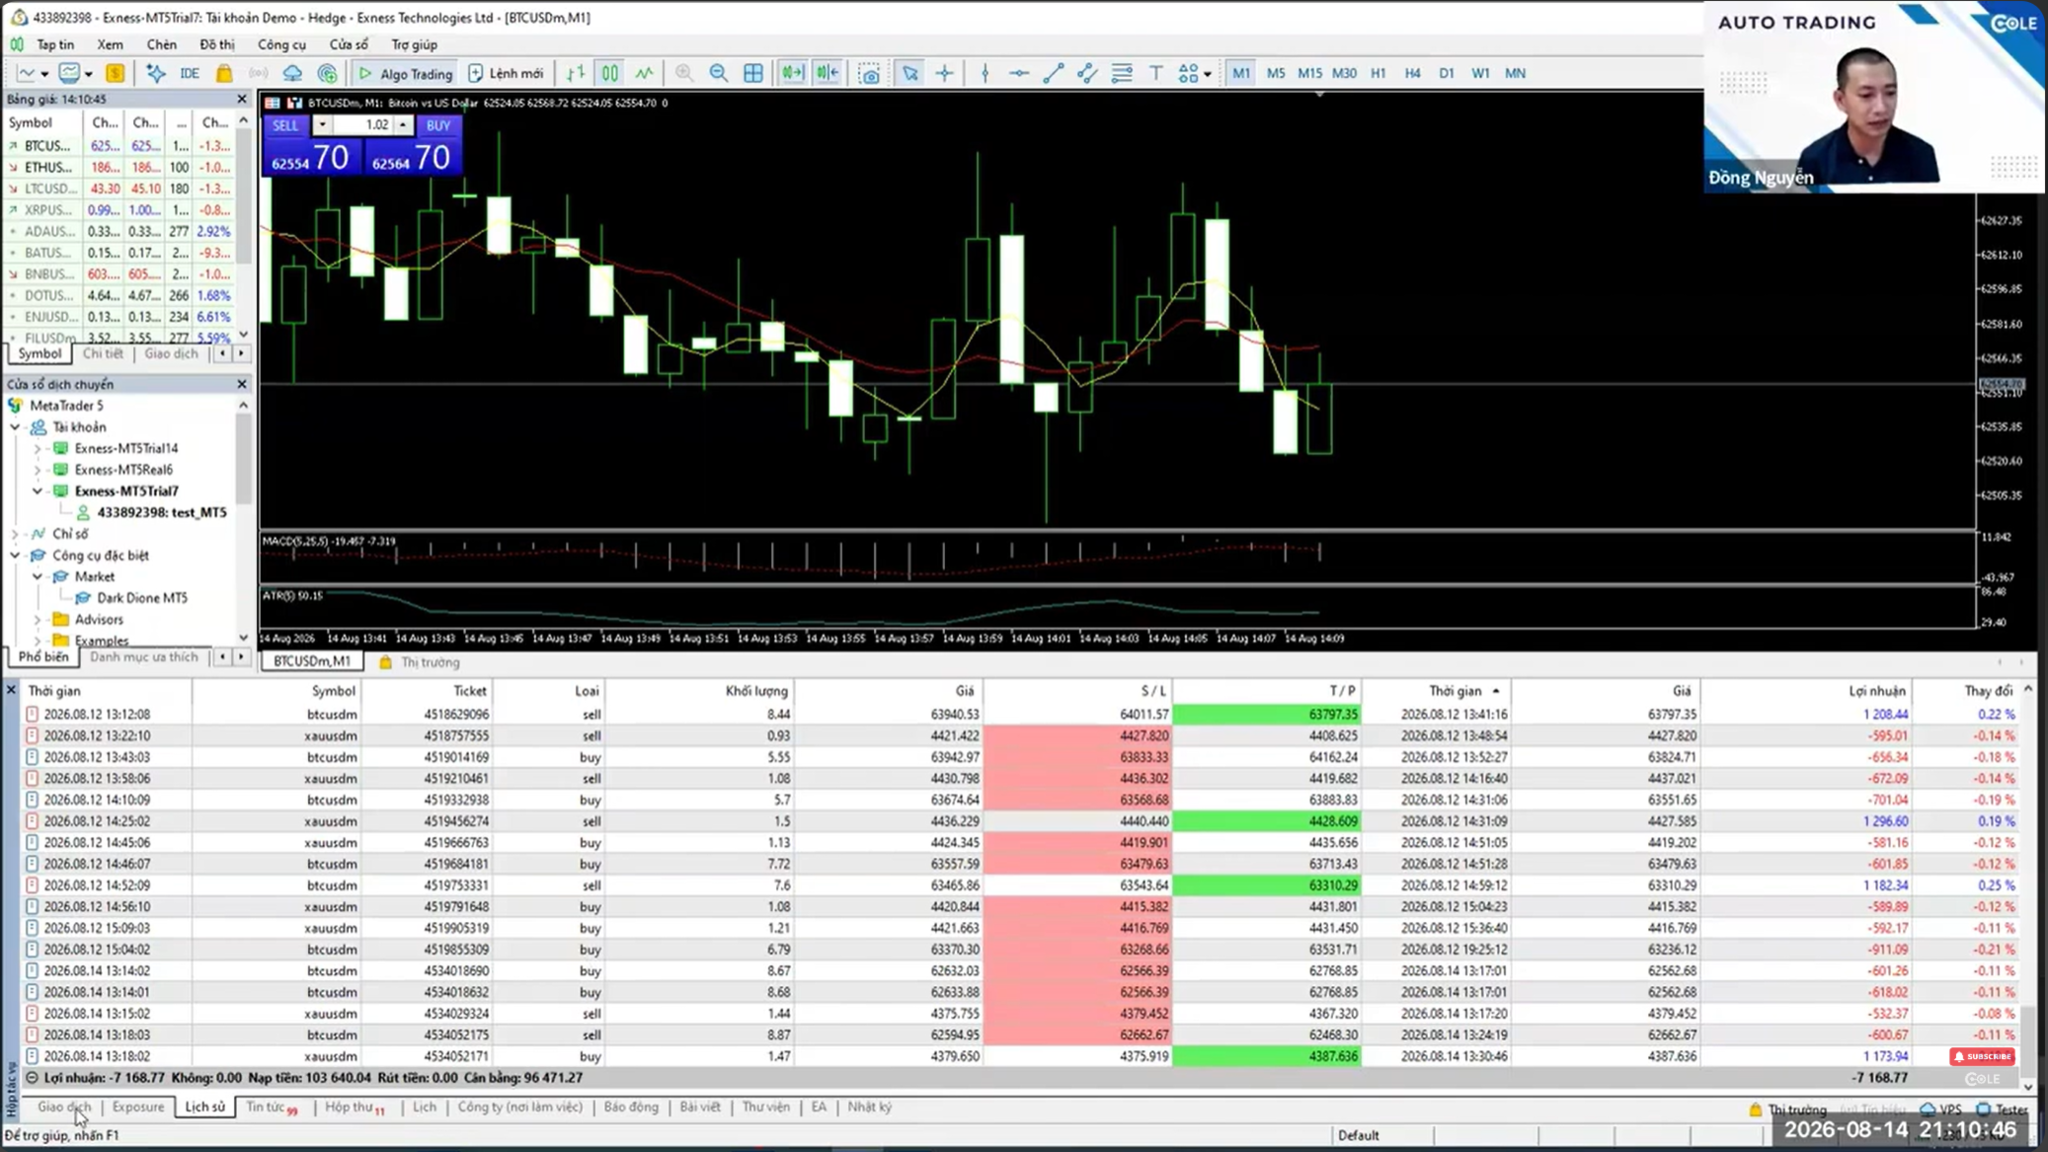Click the tile windows grid icon
Image resolution: width=2048 pixels, height=1152 pixels.
(753, 73)
